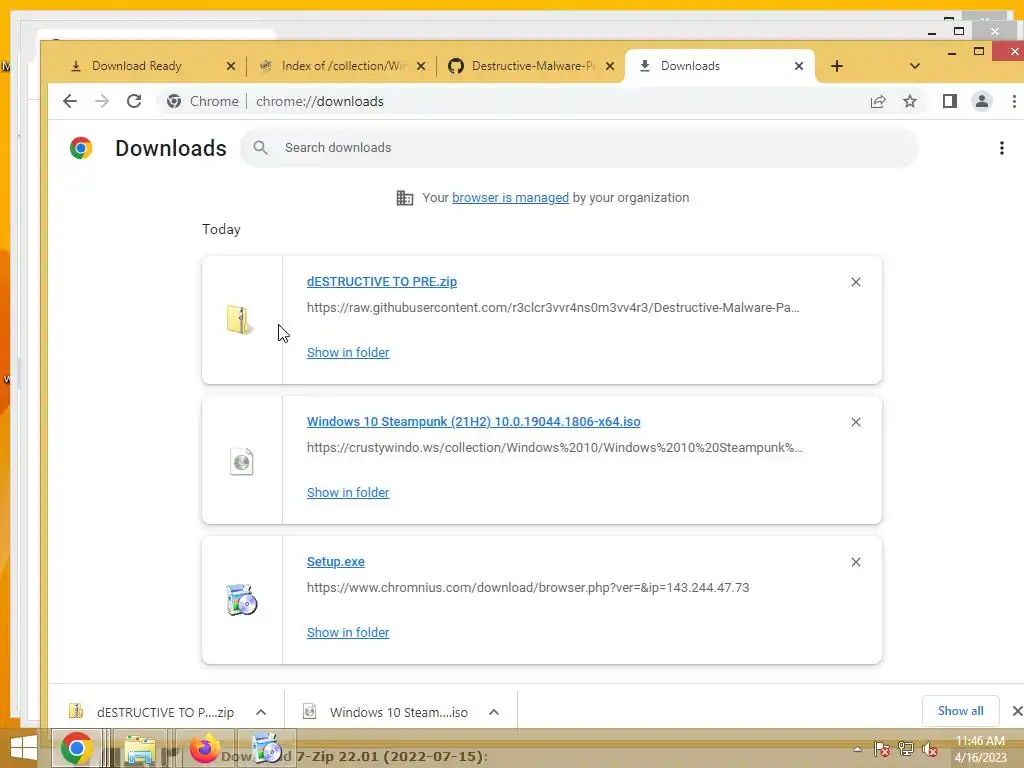Open the profile avatar button
This screenshot has height=768, width=1024.
982,101
